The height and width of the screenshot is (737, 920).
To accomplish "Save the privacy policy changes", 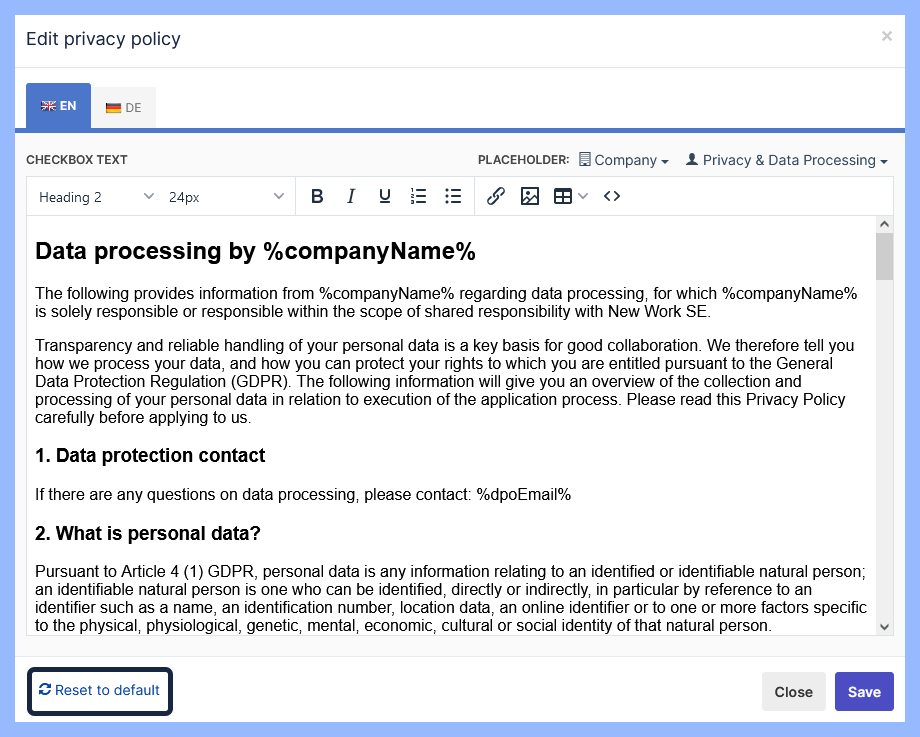I will 864,692.
